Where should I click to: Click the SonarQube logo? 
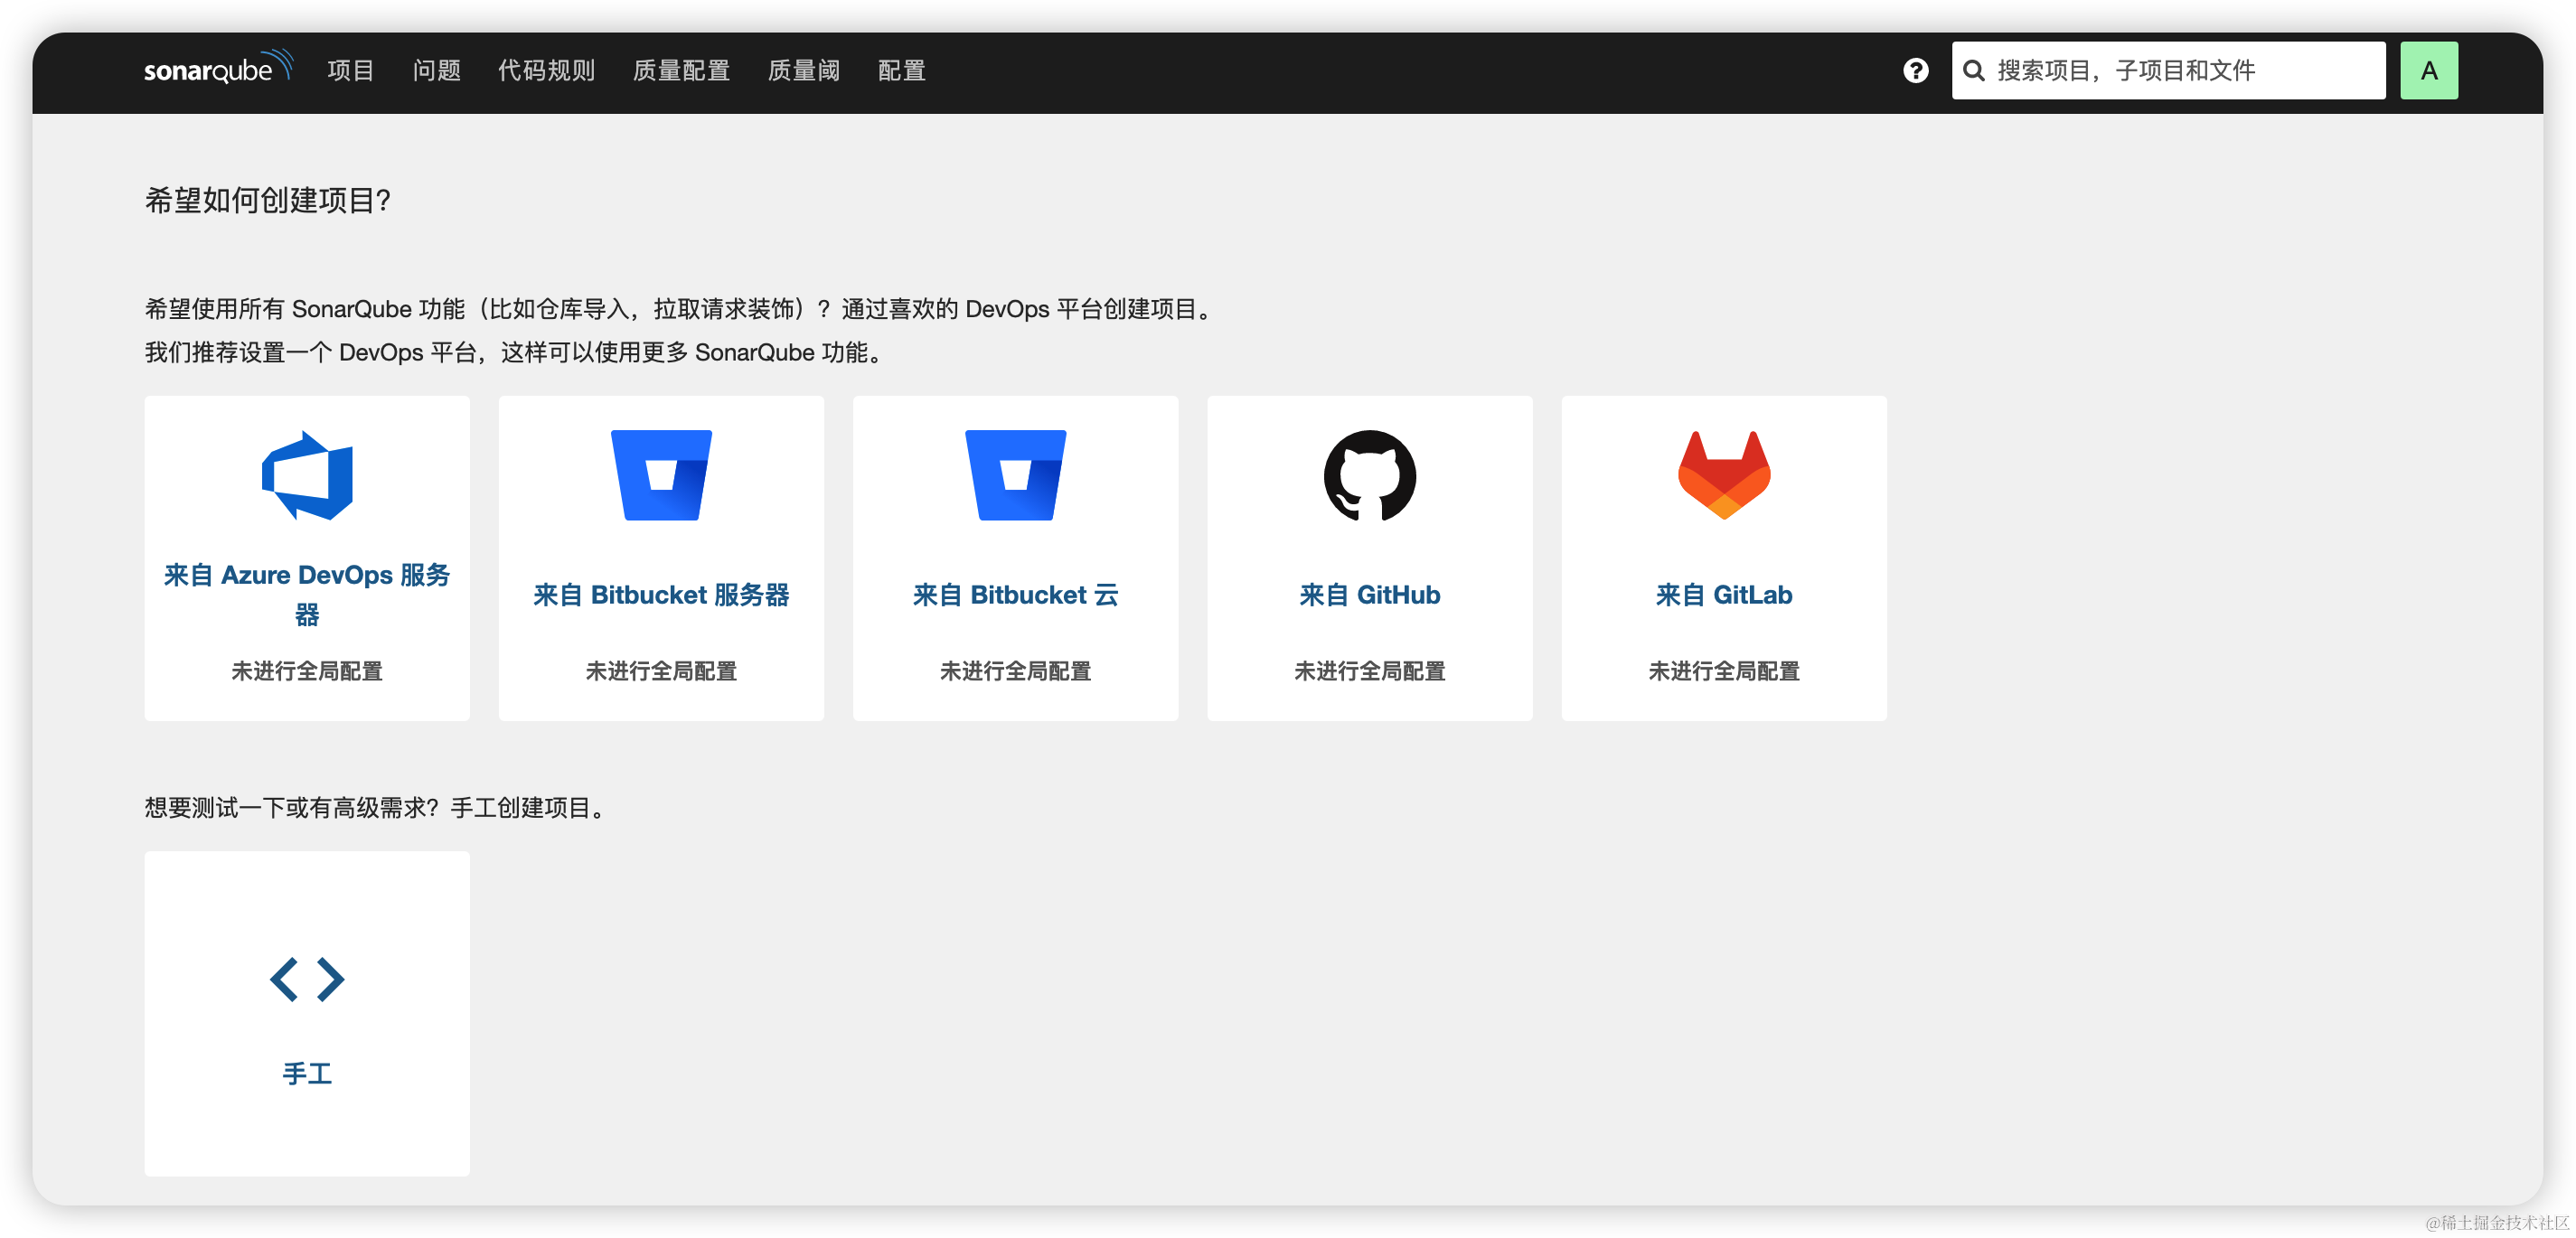point(217,68)
